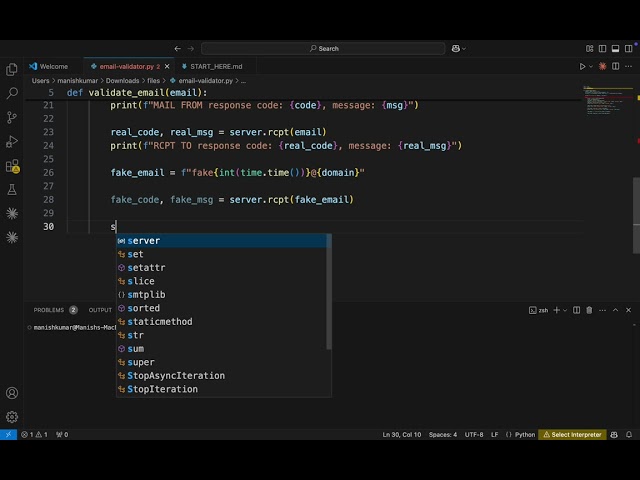
Task: Select 'setattr' autocomplete suggestion
Action: 222,268
